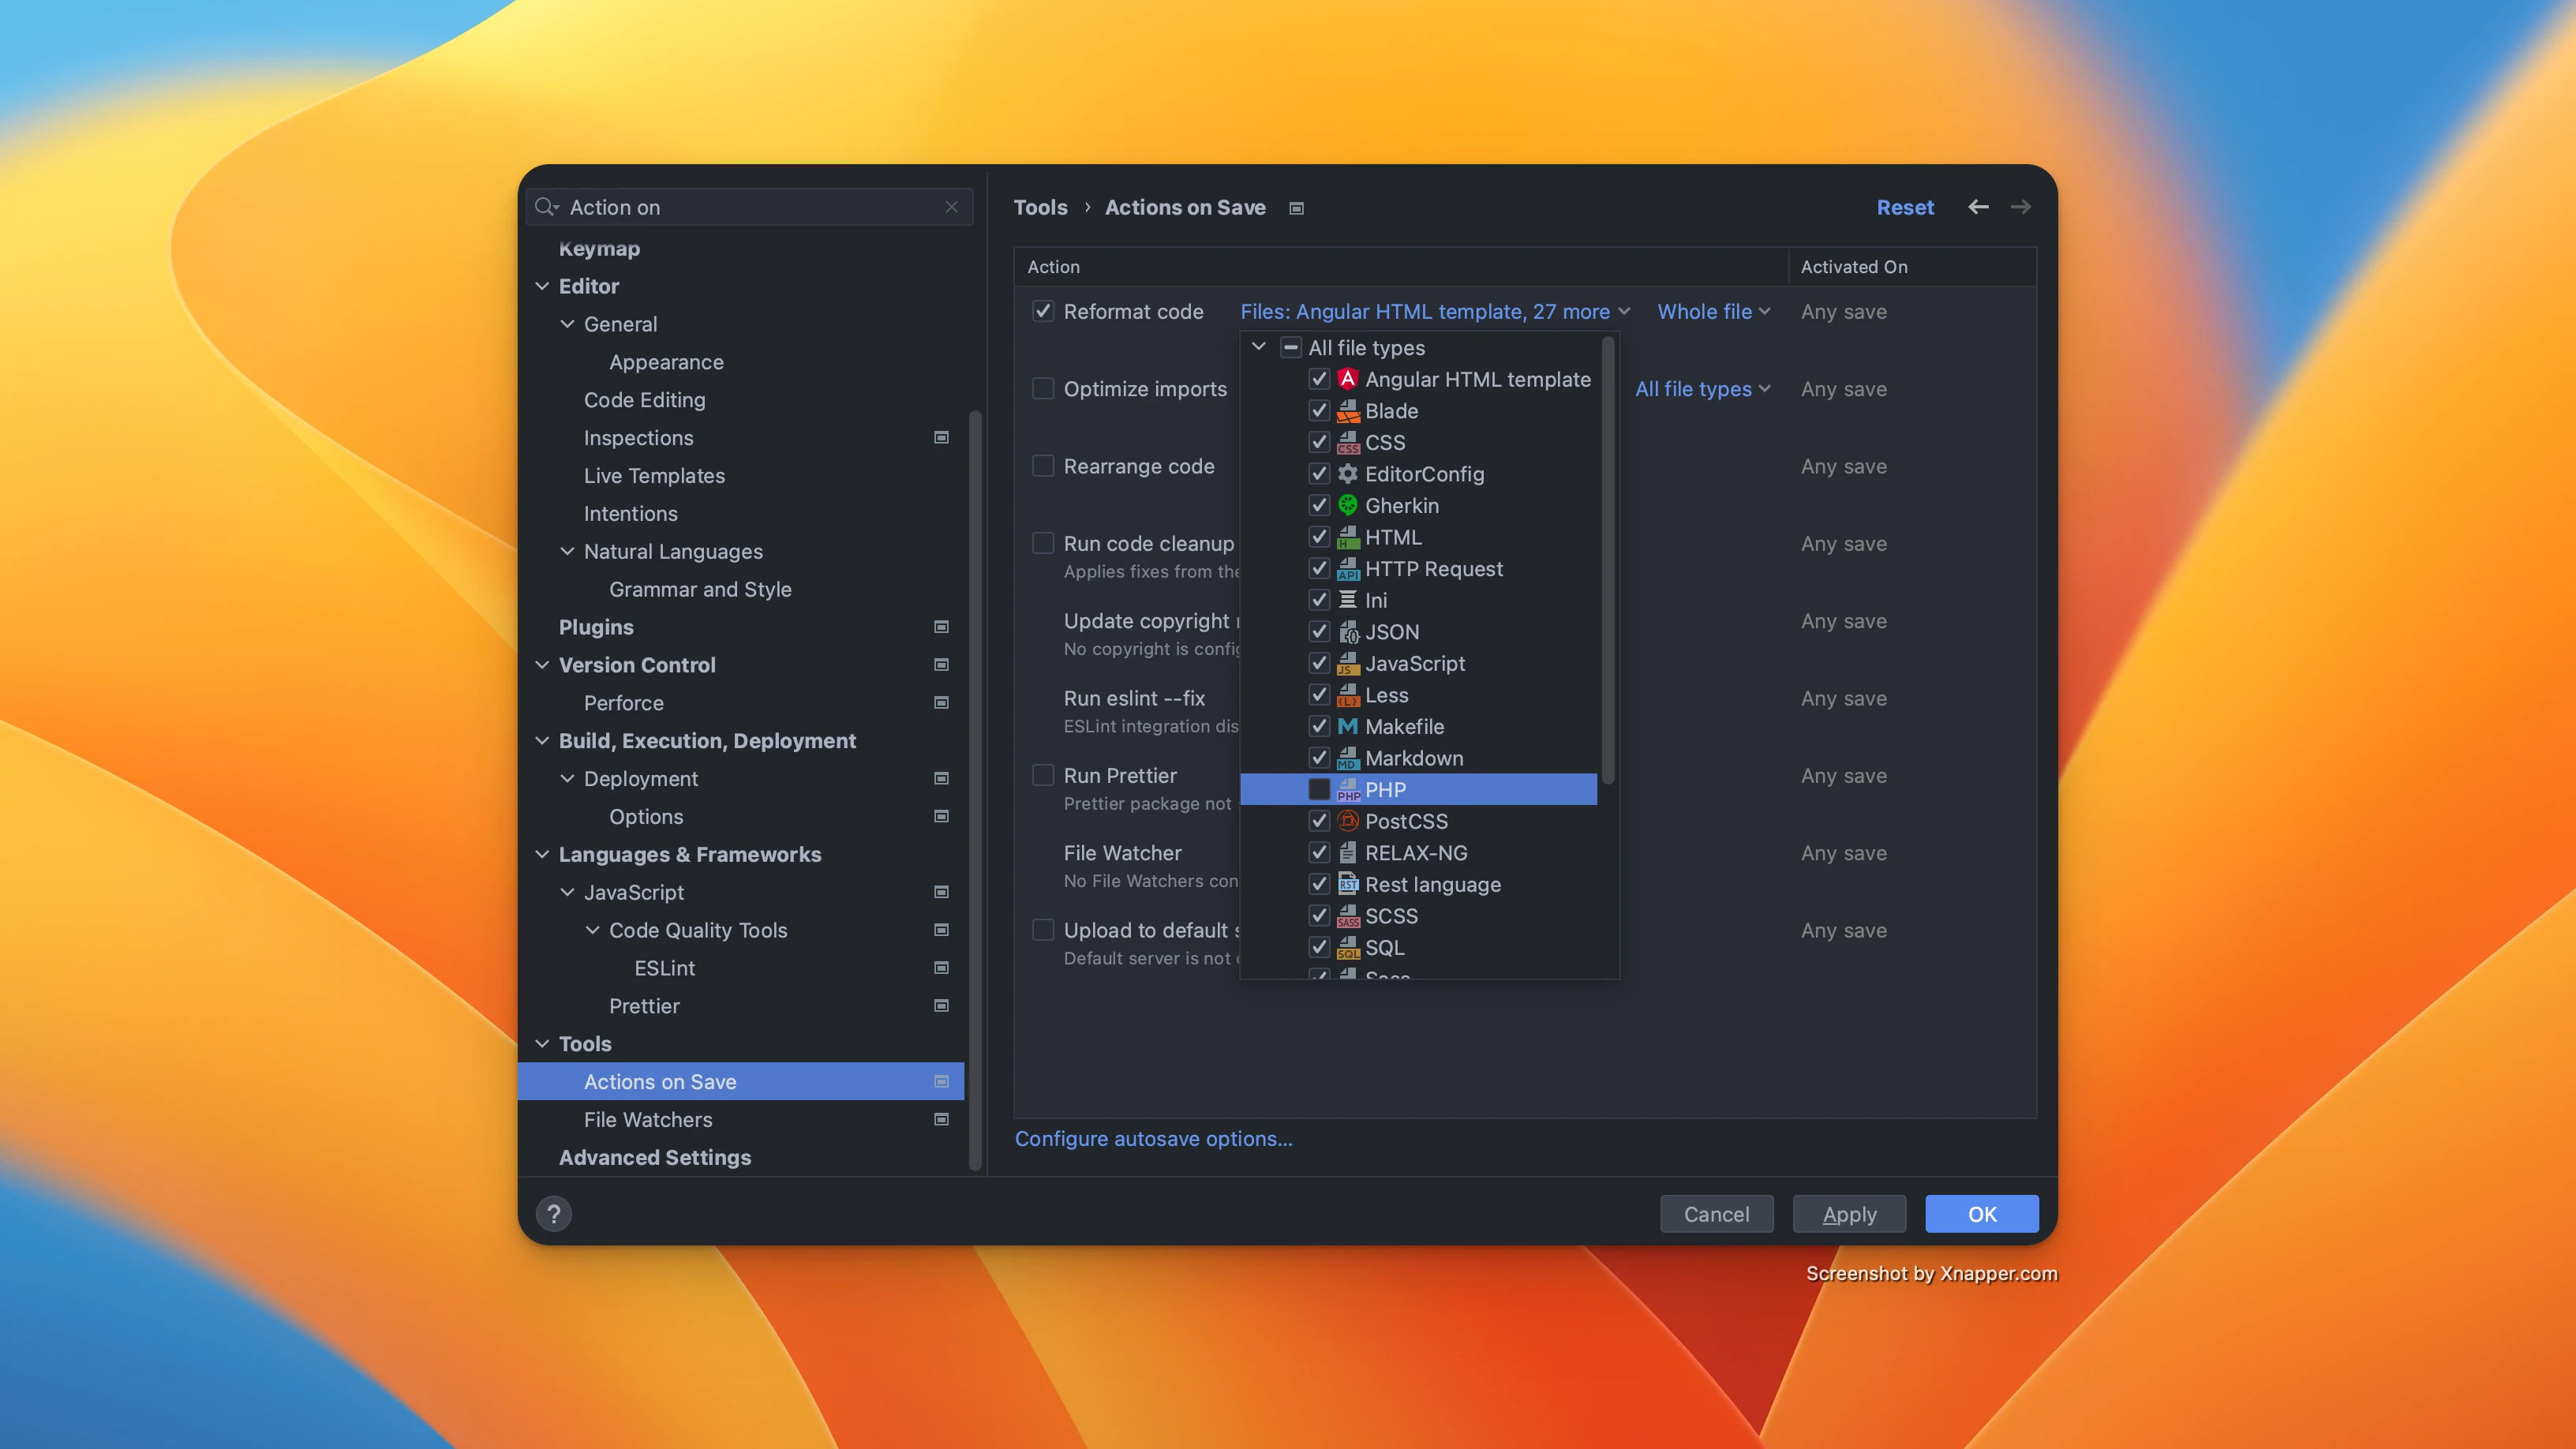Screen dimensions: 2576x1449
Task: Click the project icon beside Inspections
Action: (941, 437)
